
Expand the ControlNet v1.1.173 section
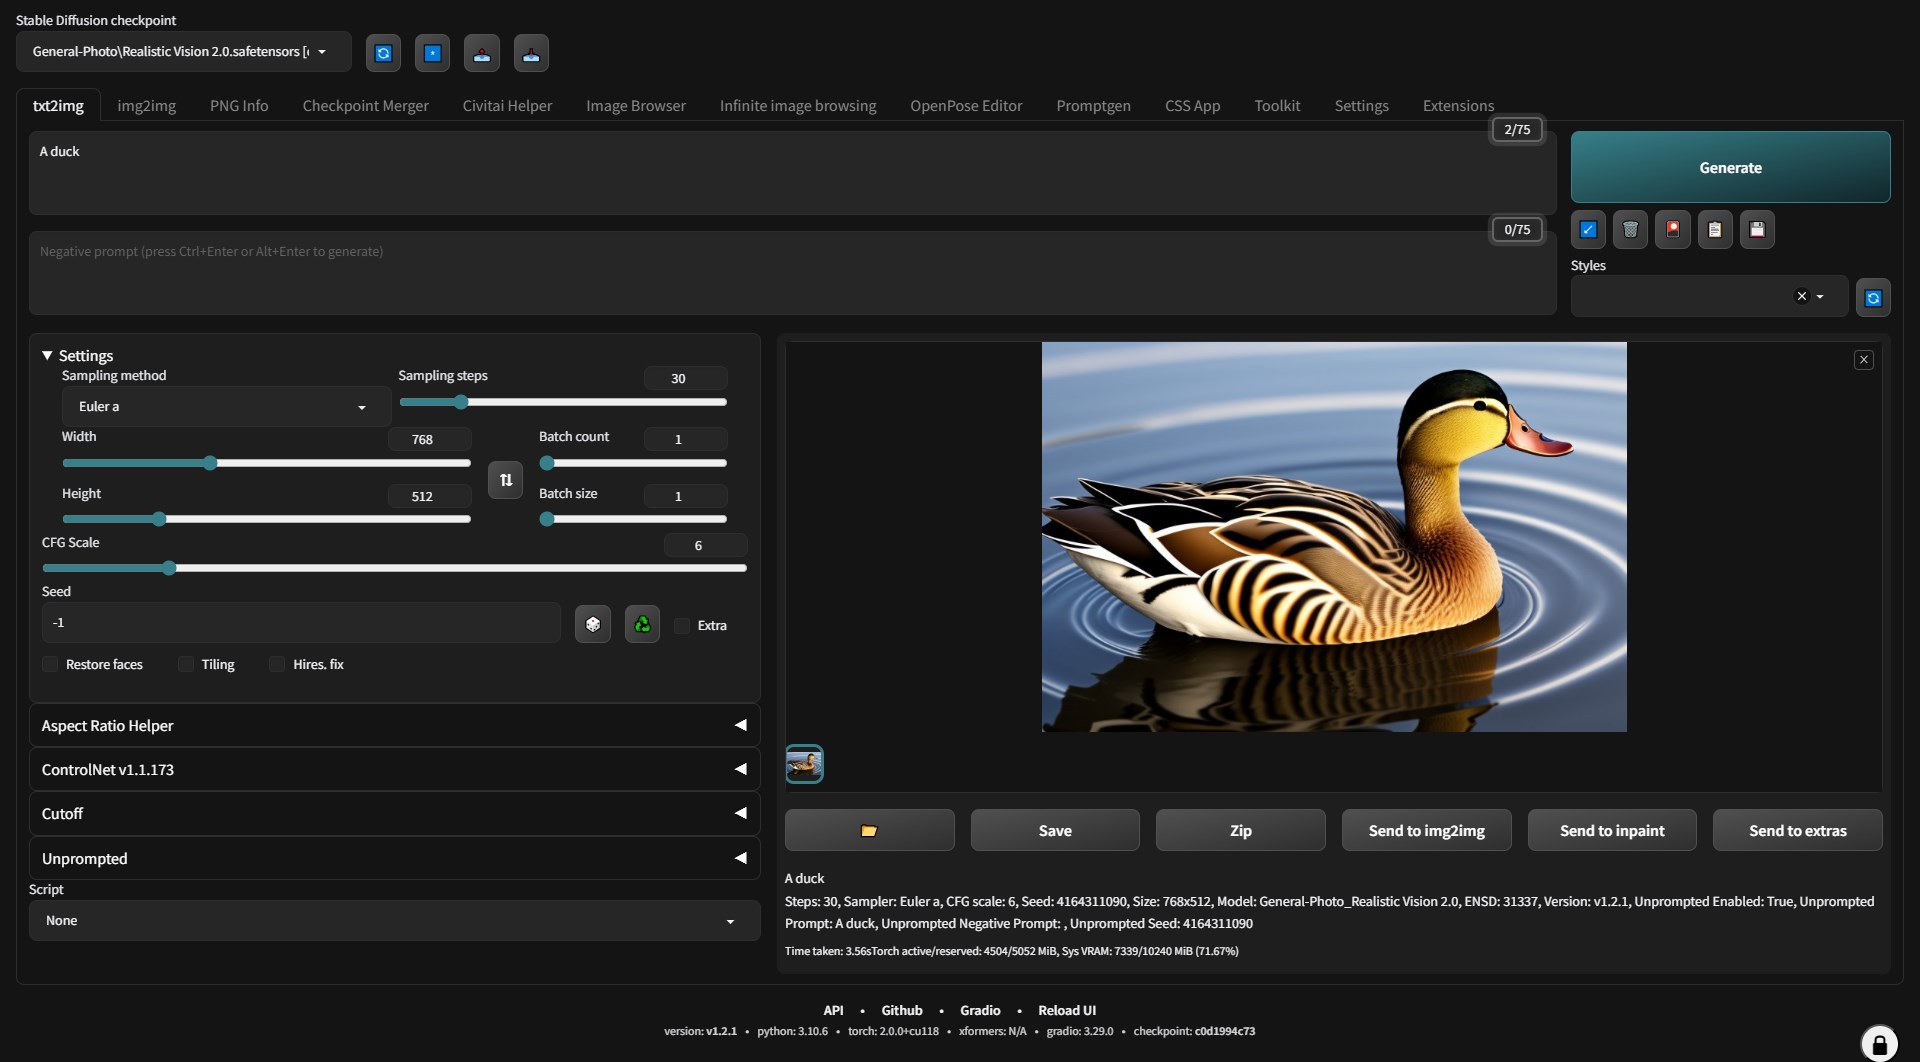394,770
